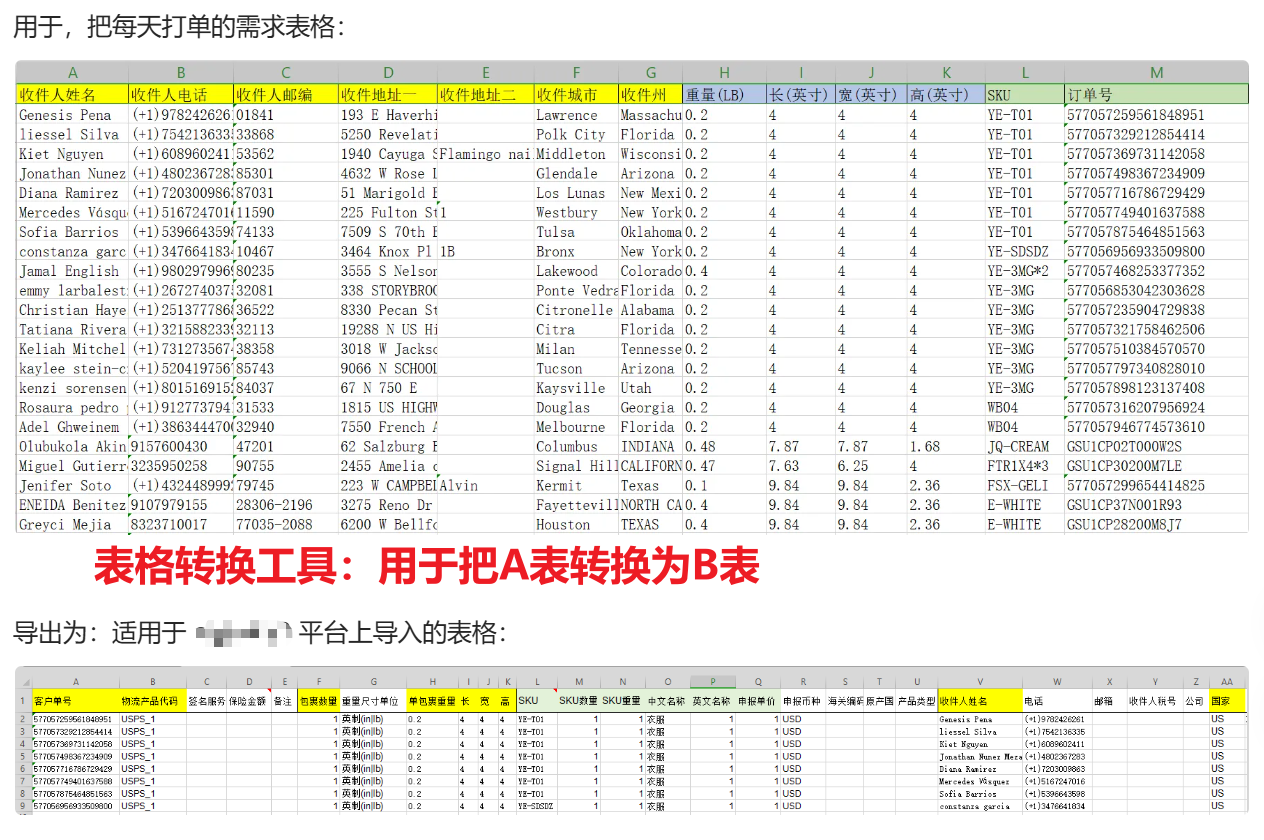Click zip code 28306-2196 cell

[286, 505]
